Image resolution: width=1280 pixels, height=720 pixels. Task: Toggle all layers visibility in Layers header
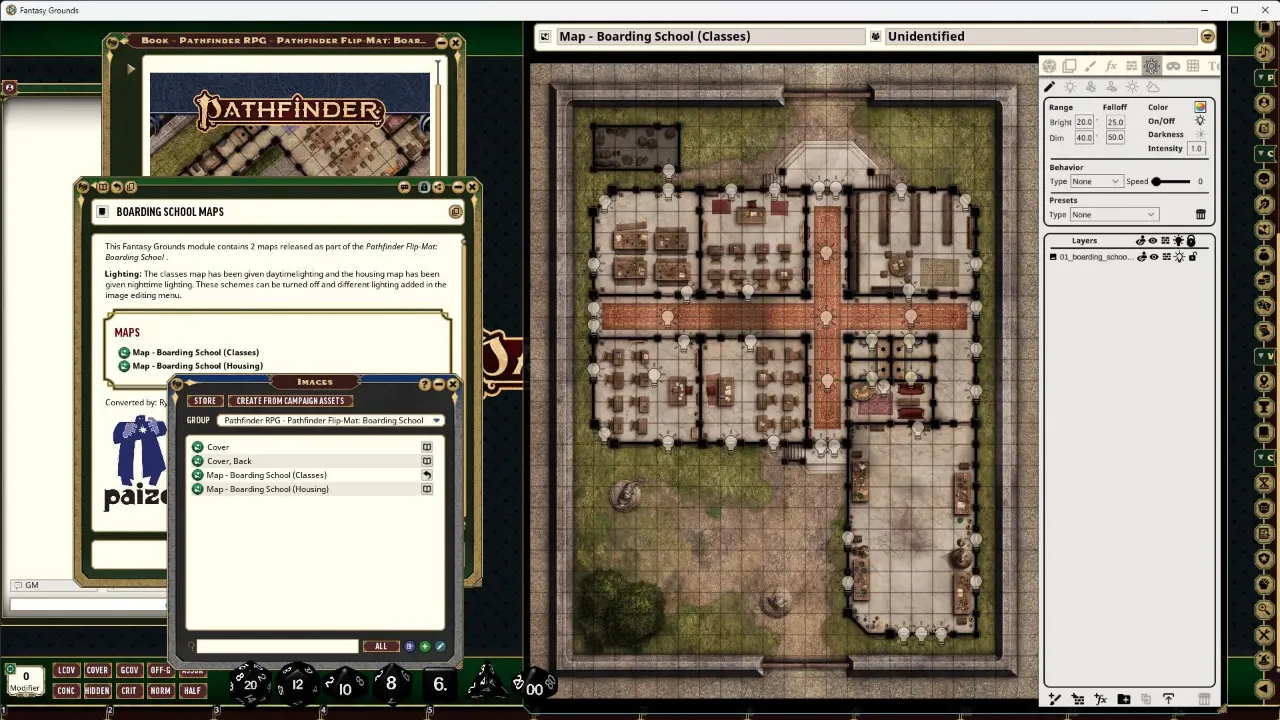(x=1153, y=241)
